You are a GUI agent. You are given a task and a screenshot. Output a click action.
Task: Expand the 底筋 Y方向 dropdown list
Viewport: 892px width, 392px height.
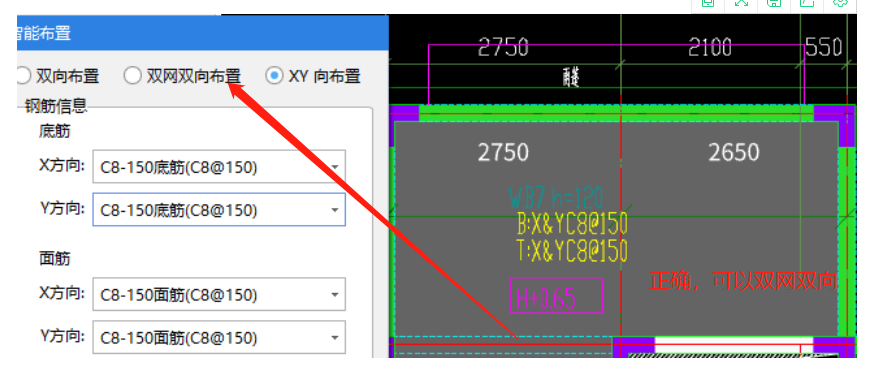219,210
